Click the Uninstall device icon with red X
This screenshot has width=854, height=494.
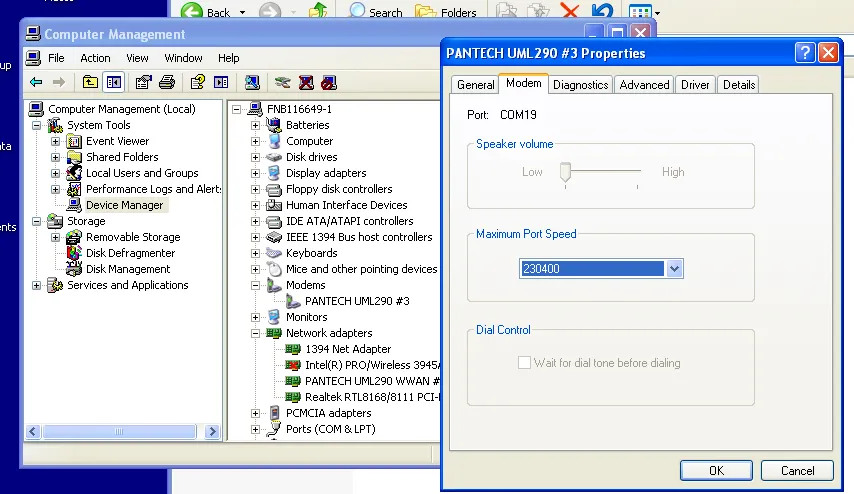click(x=306, y=82)
